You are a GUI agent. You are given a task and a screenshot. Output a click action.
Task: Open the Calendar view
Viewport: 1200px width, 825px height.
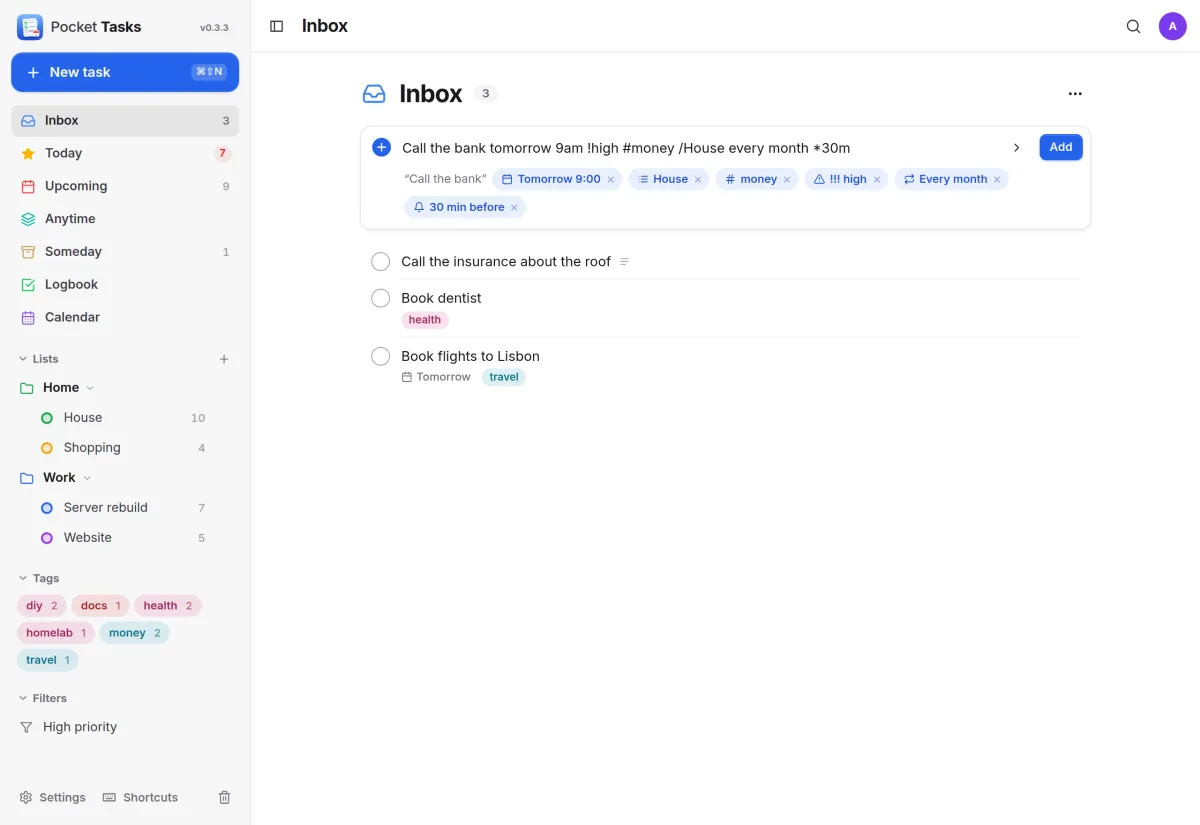[125, 317]
